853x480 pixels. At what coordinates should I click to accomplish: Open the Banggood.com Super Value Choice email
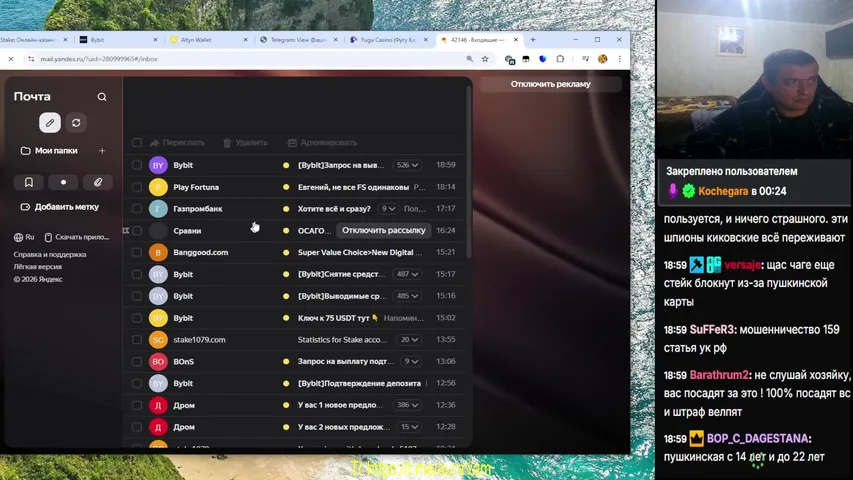355,253
